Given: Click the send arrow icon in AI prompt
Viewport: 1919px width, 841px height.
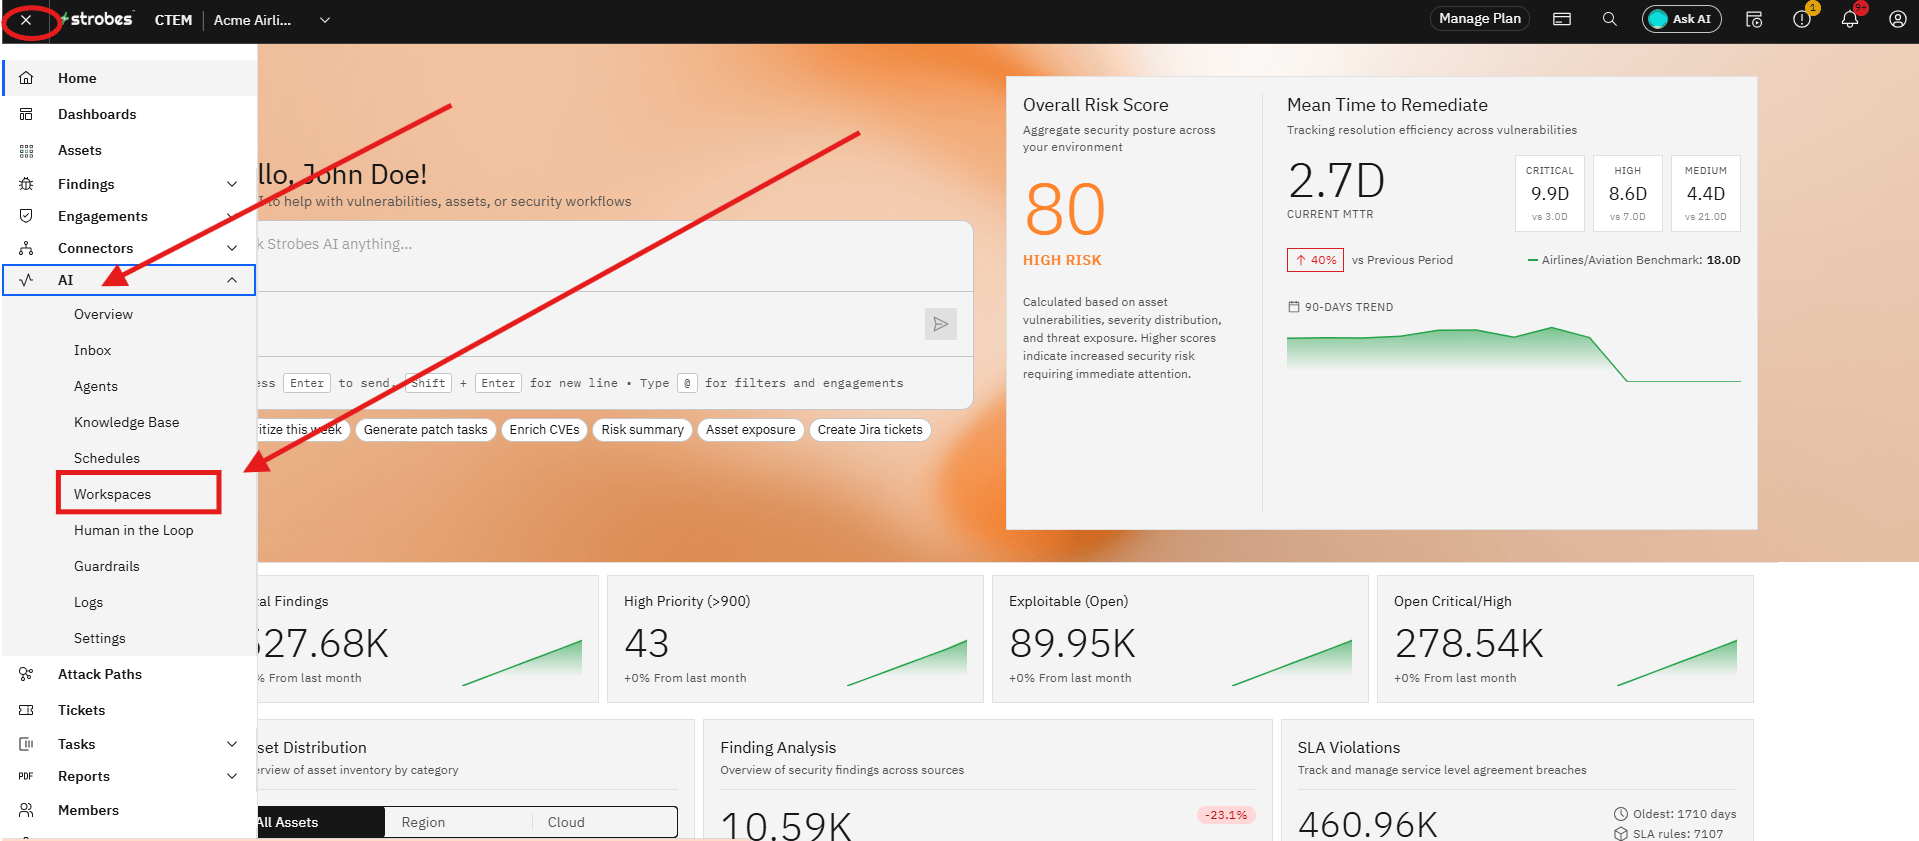Looking at the screenshot, I should (x=940, y=324).
